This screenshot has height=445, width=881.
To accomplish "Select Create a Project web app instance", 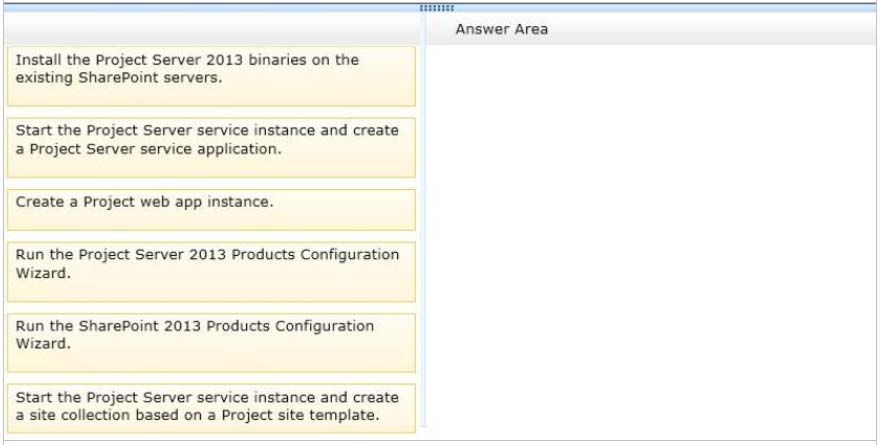I will pos(211,210).
